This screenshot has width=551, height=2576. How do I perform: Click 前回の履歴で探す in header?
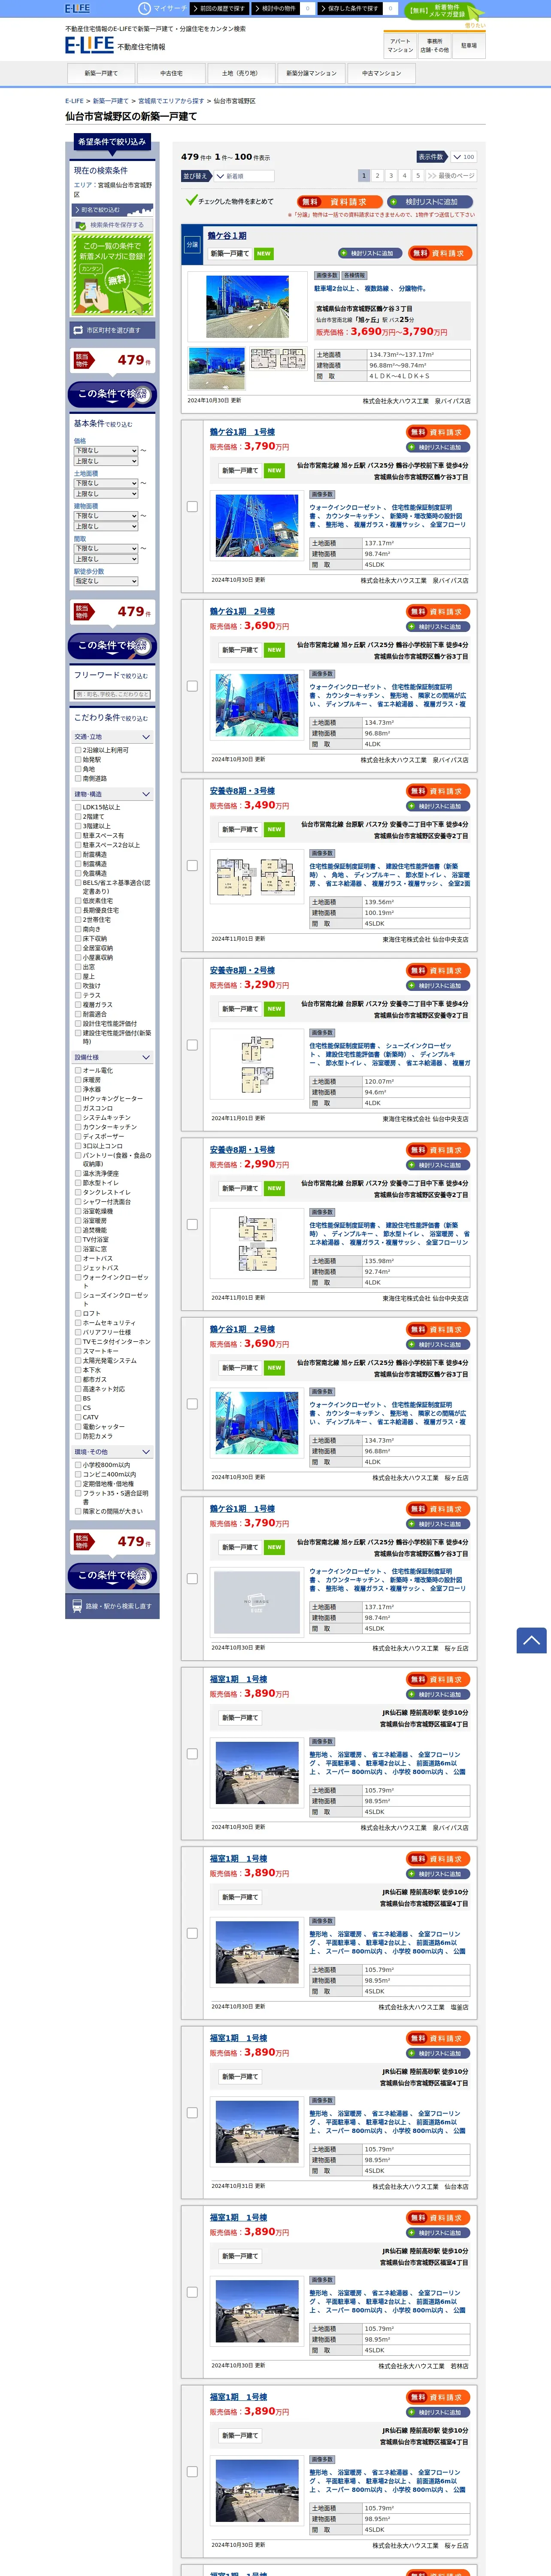click(x=219, y=8)
